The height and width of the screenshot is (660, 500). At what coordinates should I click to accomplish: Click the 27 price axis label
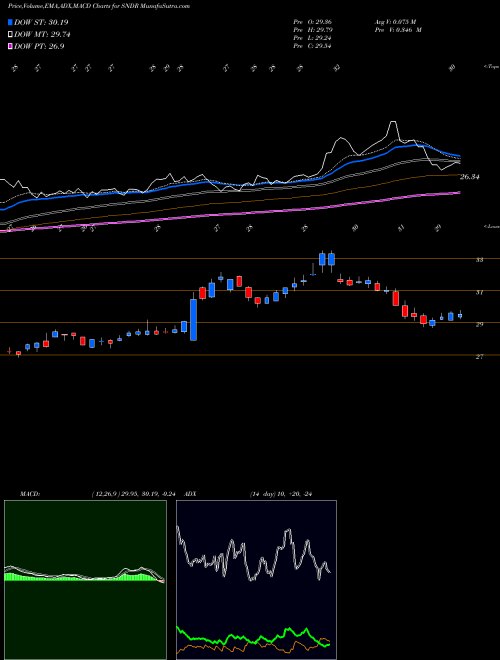tap(479, 357)
